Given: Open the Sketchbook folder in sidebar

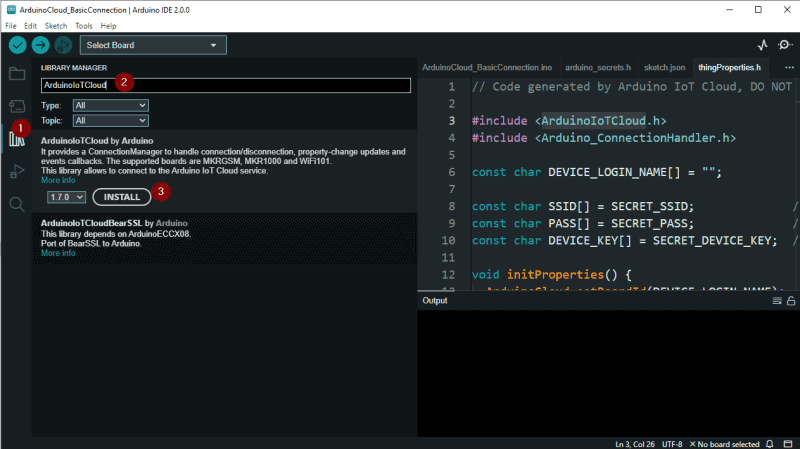Looking at the screenshot, I should click(x=17, y=74).
